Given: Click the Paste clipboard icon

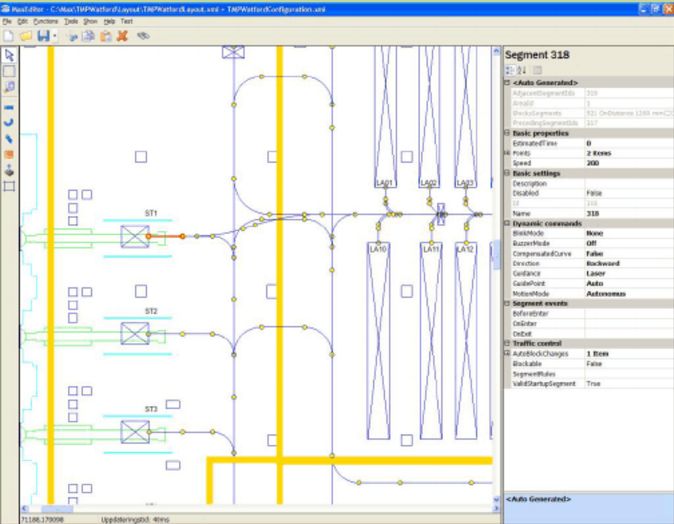Looking at the screenshot, I should 105,35.
